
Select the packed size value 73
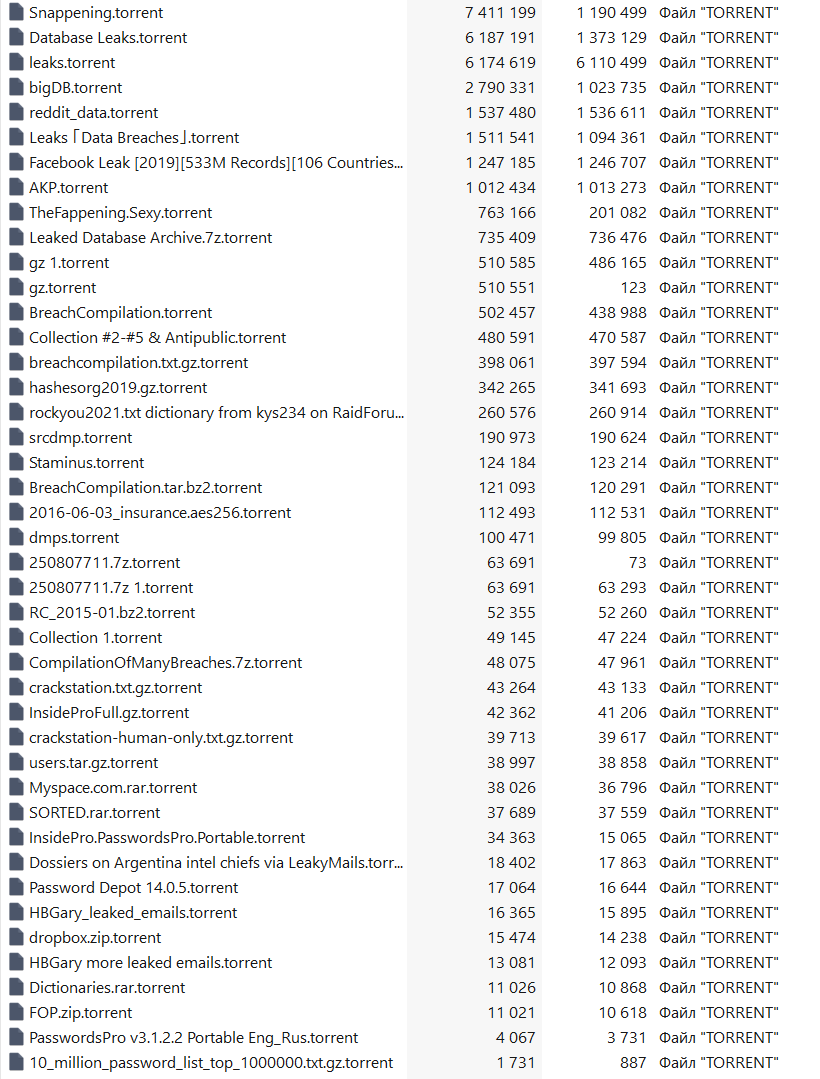click(x=638, y=563)
